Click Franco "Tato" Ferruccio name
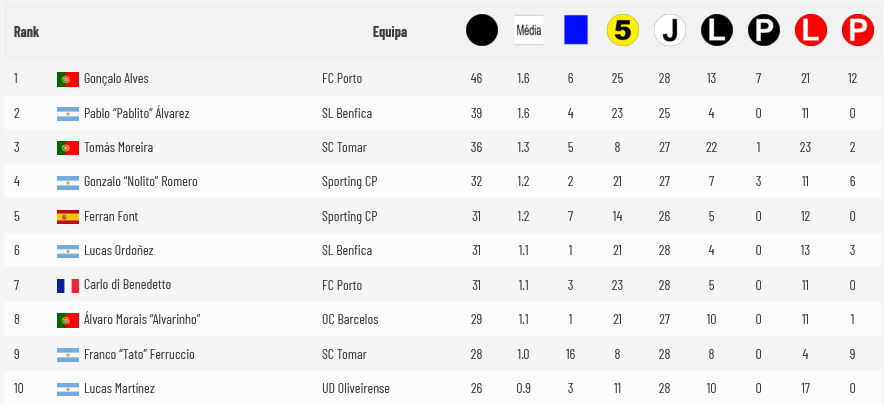 139,355
